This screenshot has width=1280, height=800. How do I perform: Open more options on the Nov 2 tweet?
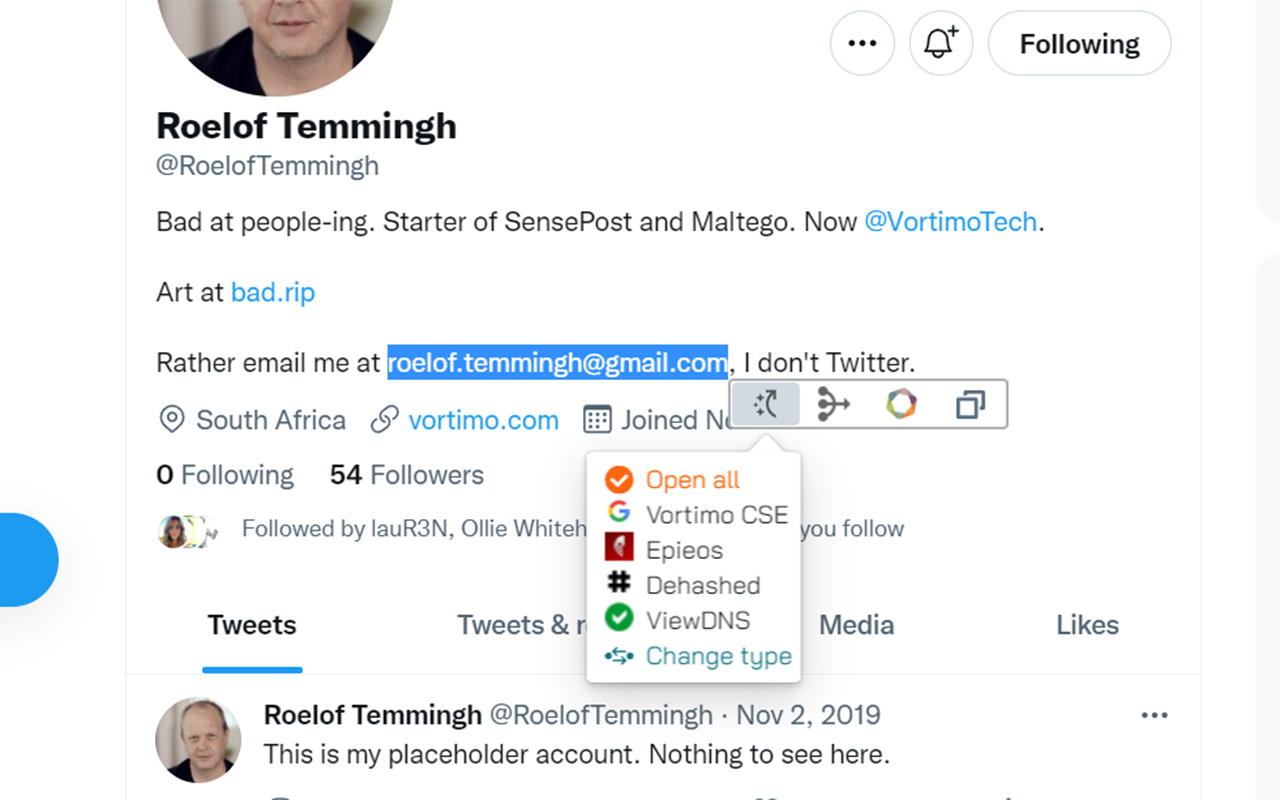point(1154,715)
